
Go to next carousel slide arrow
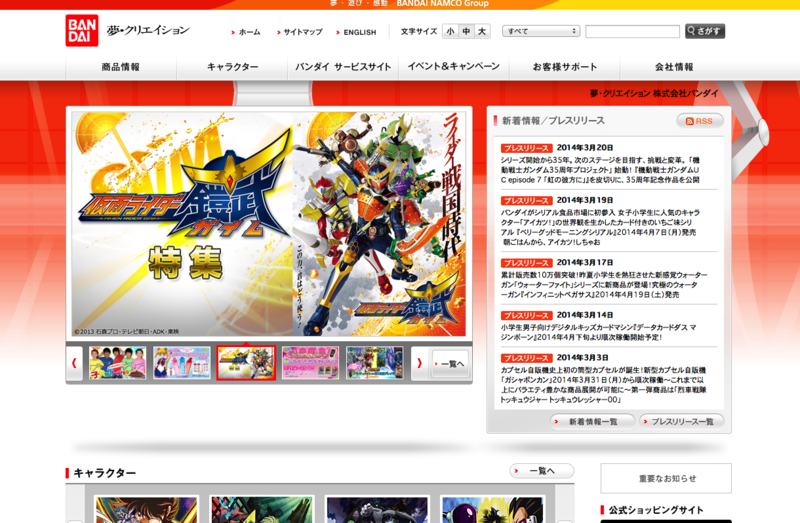(419, 363)
